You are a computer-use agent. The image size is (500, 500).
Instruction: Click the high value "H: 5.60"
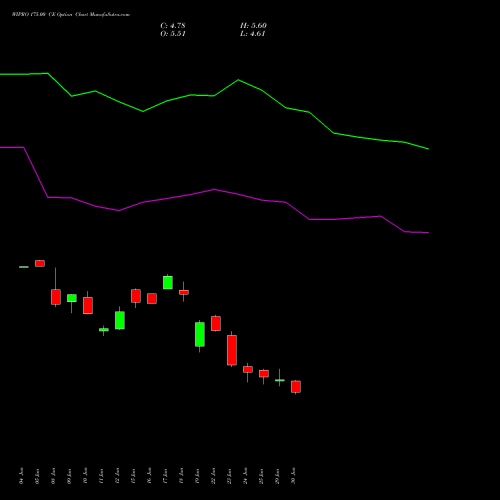point(253,26)
